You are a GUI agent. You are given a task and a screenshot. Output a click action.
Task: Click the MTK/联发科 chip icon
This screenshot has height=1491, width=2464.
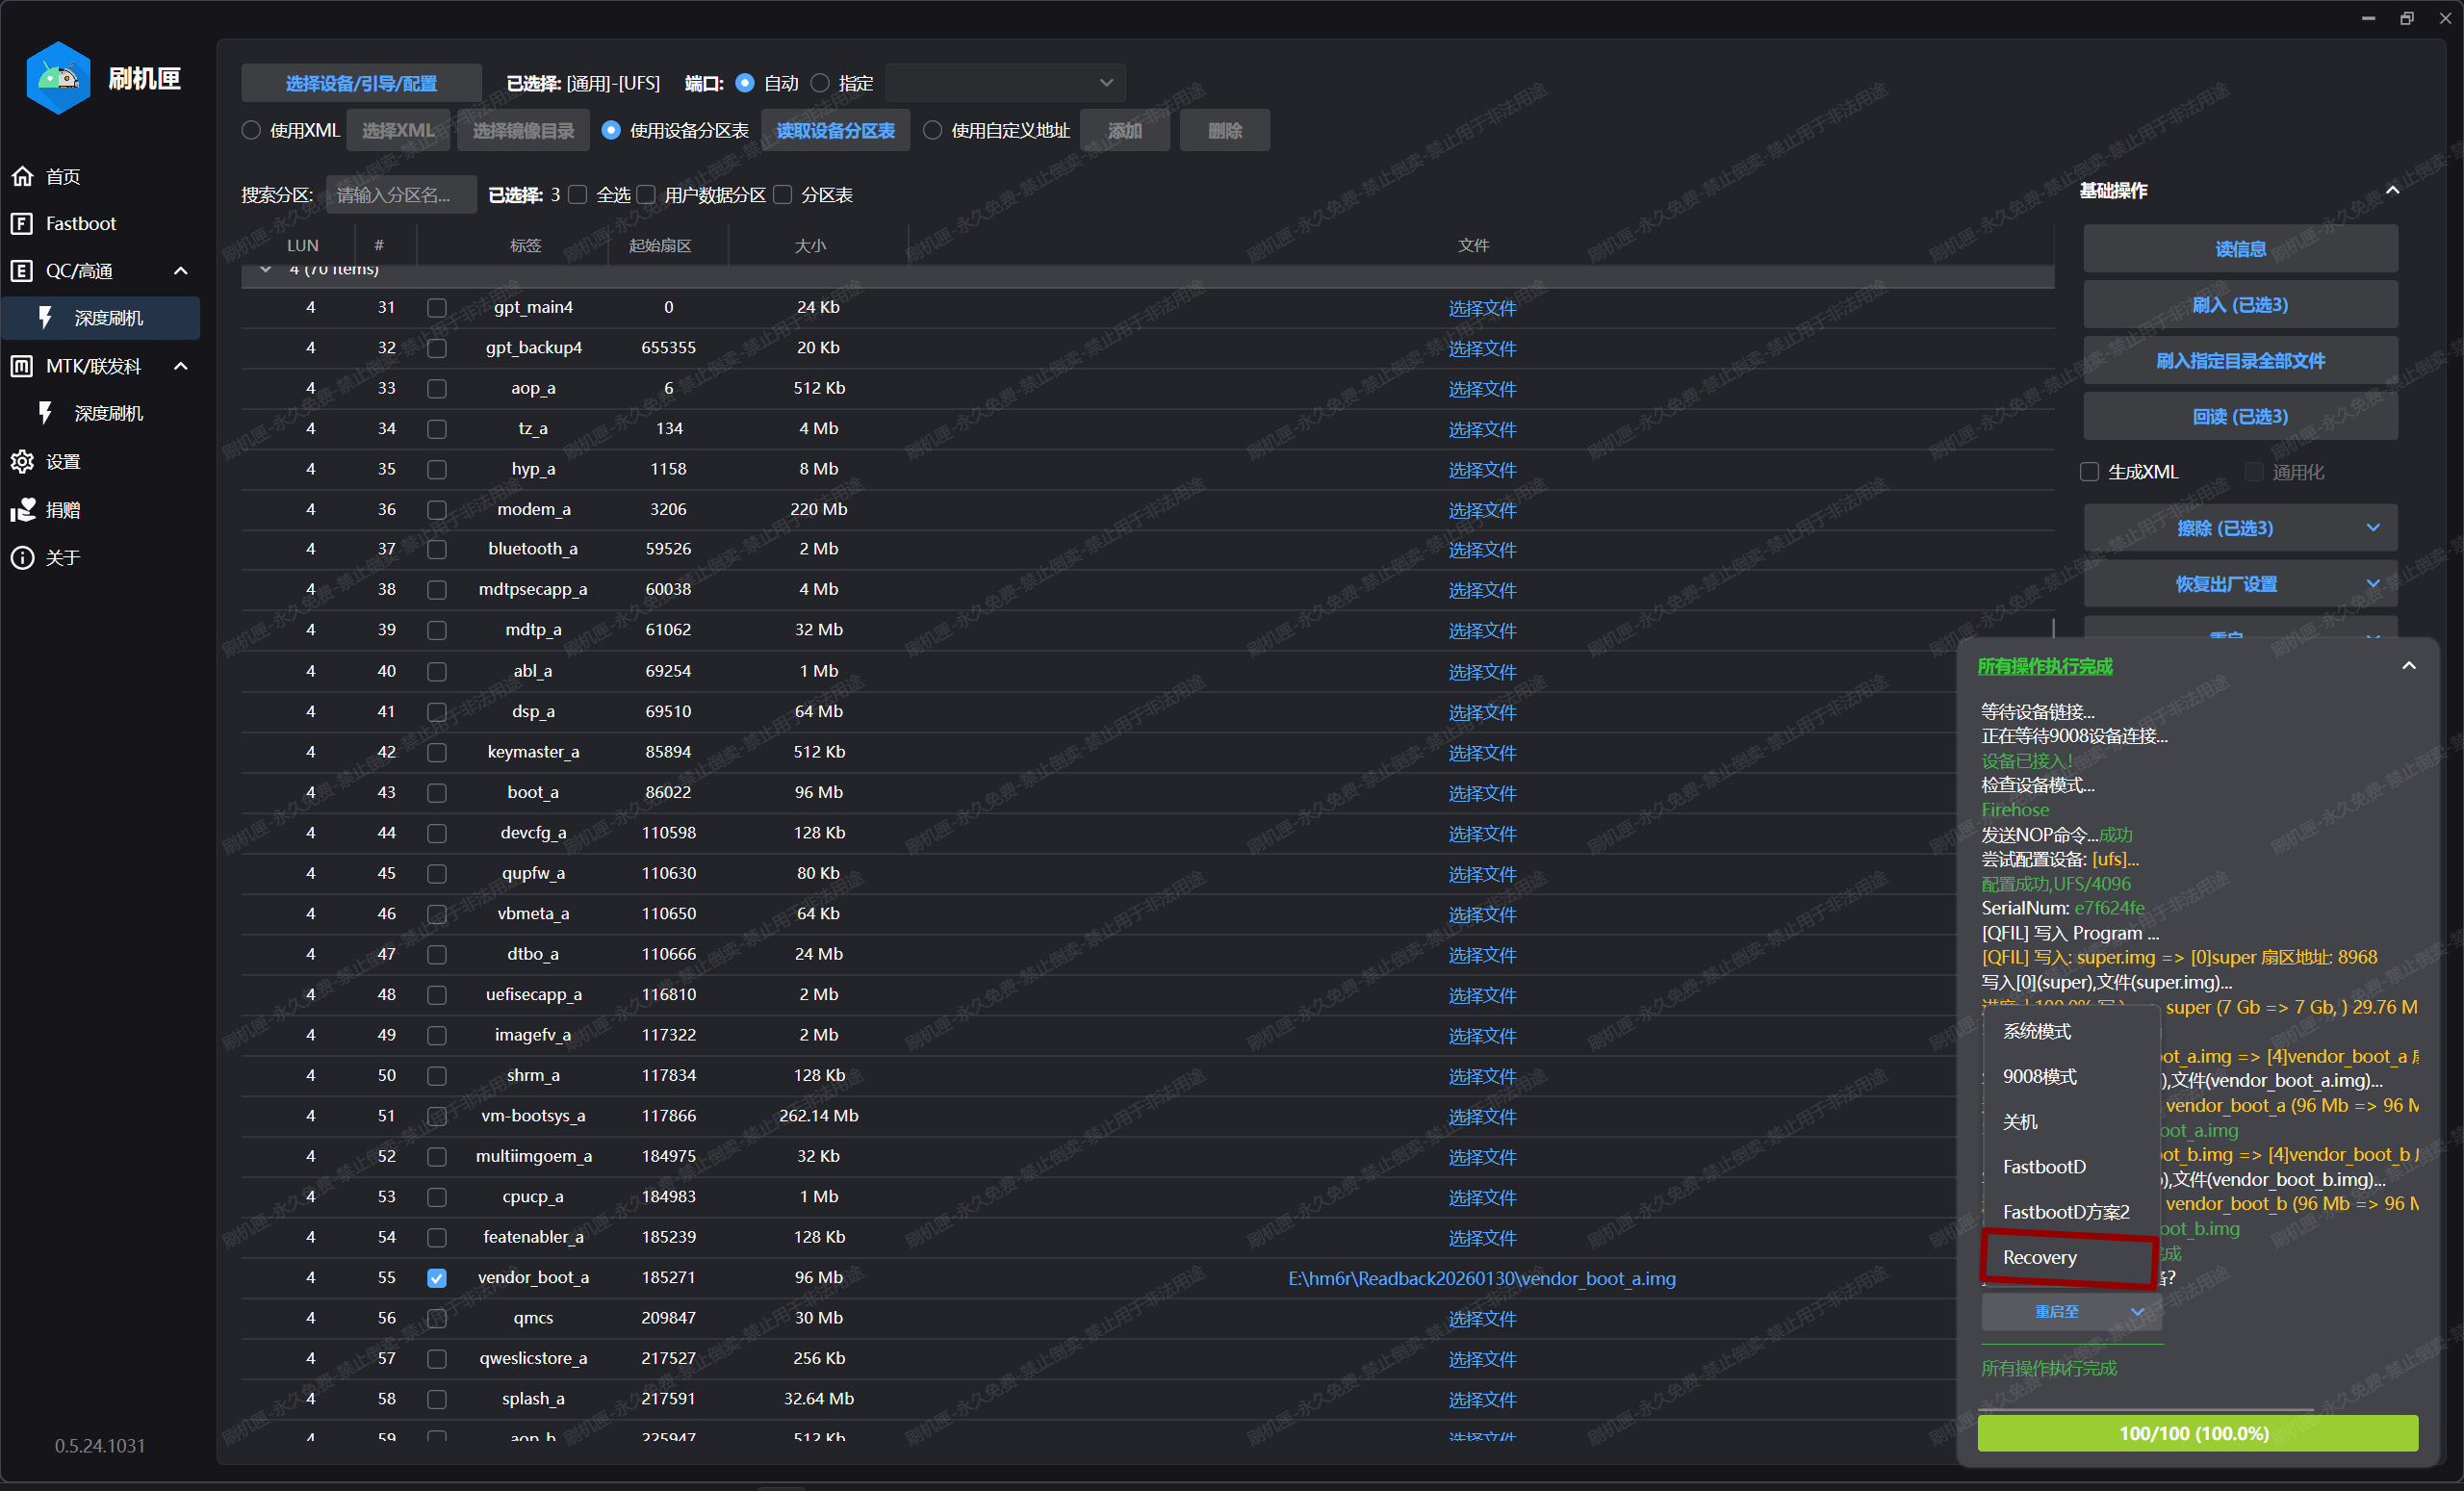pyautogui.click(x=22, y=366)
